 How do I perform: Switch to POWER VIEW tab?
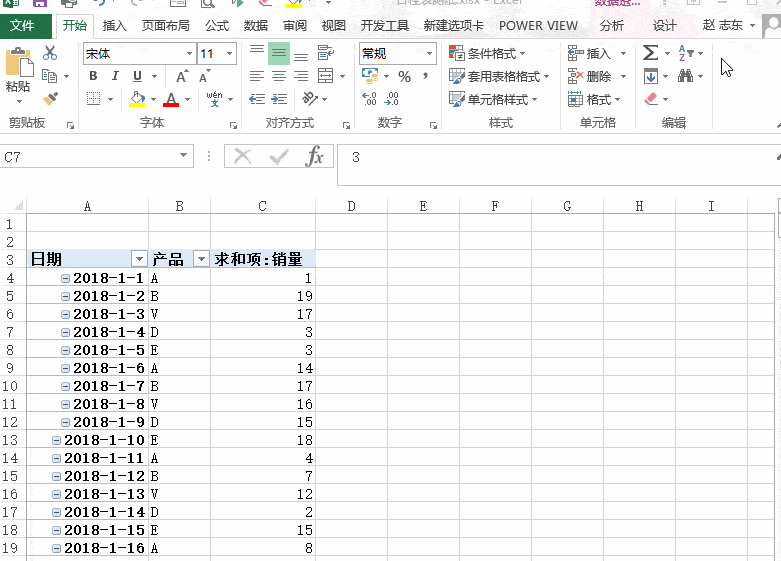coord(538,25)
